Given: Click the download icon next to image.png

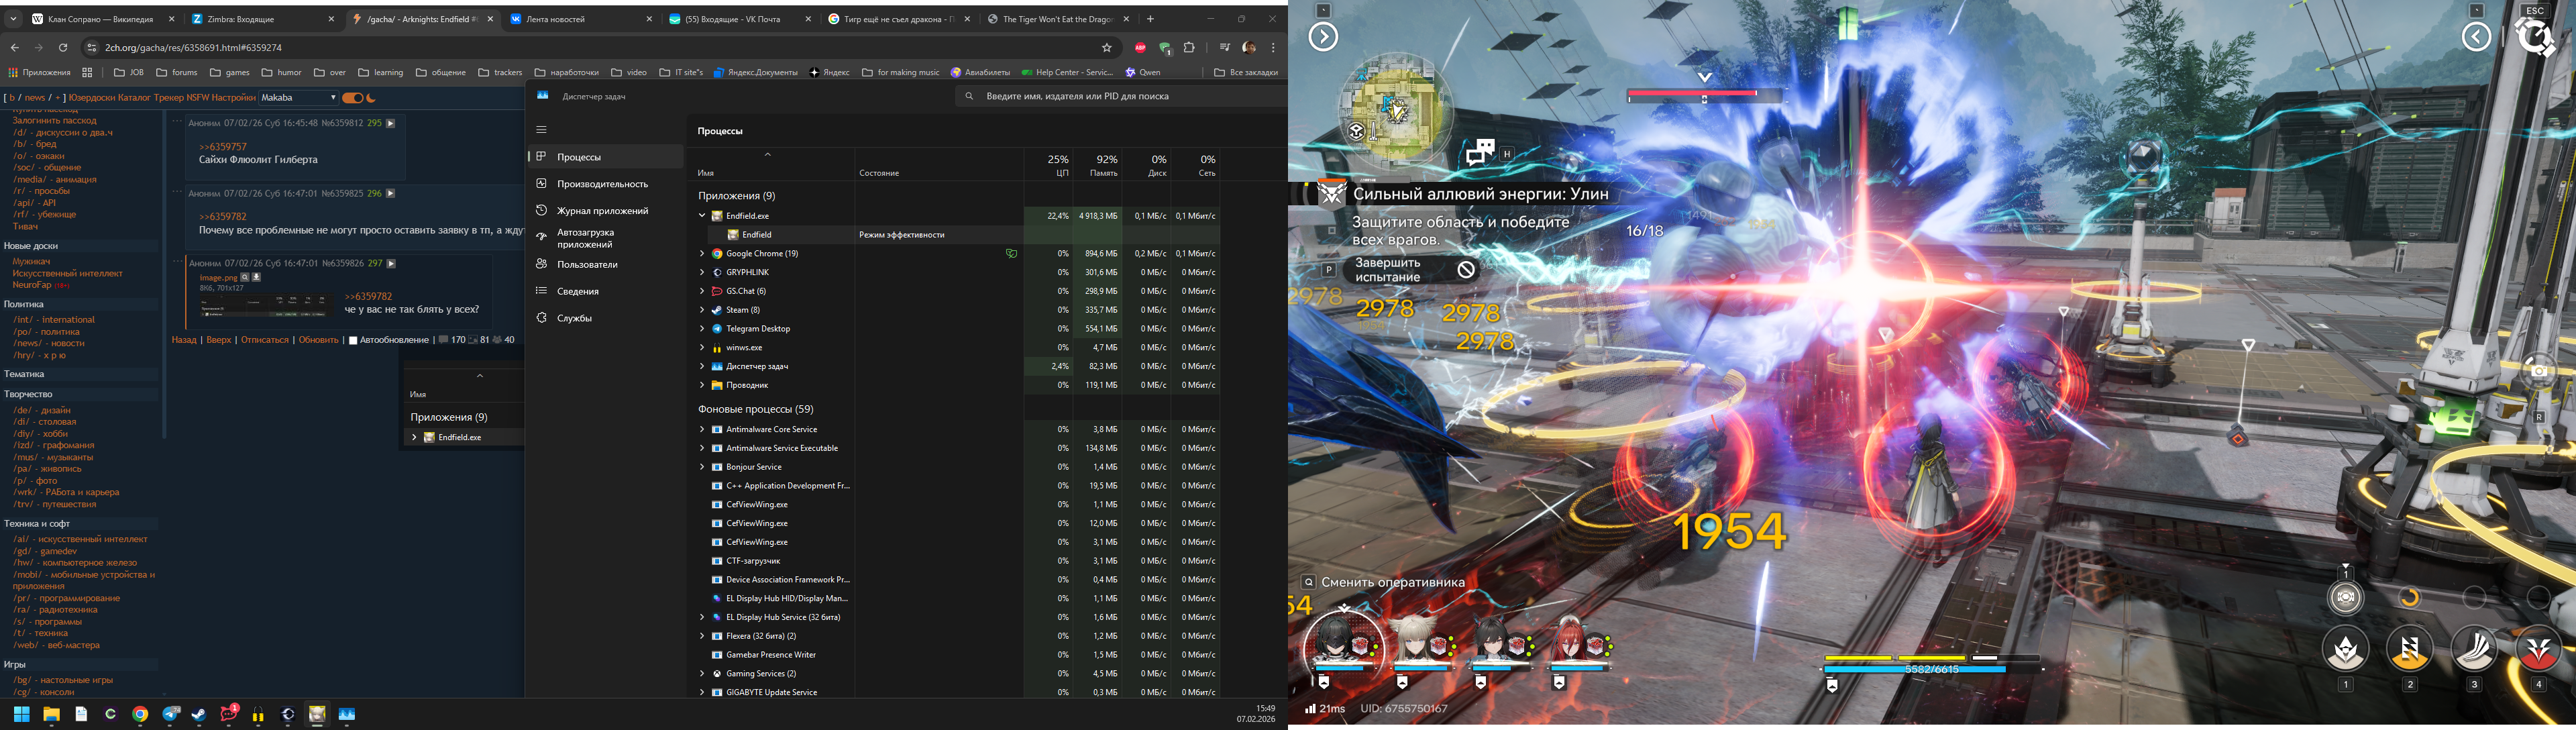Looking at the screenshot, I should pos(256,277).
